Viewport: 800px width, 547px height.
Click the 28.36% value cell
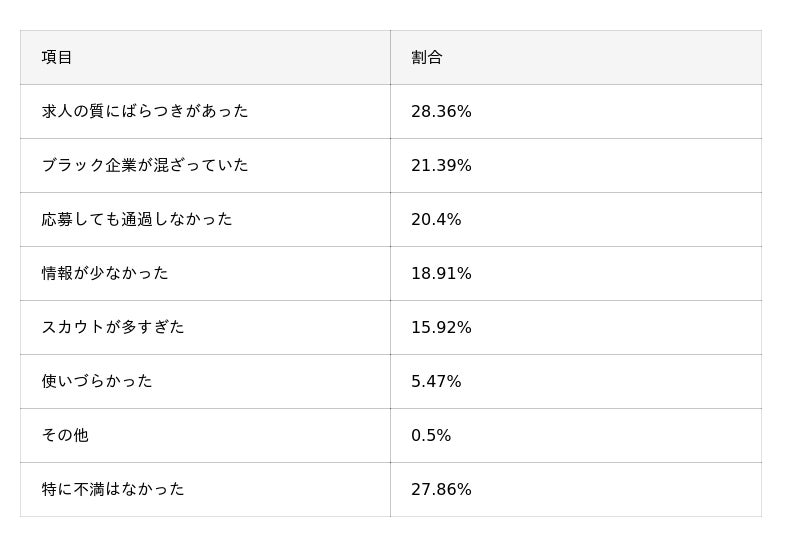point(441,112)
